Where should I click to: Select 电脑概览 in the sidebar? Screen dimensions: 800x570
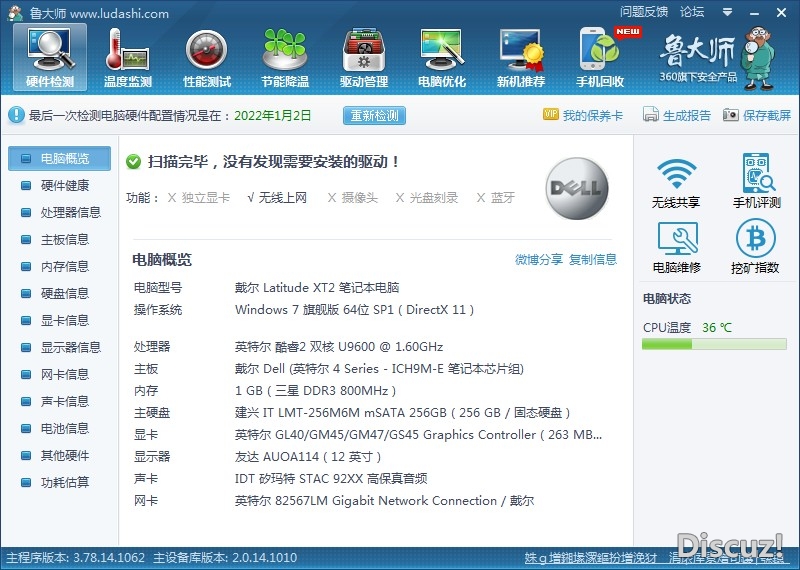click(59, 159)
